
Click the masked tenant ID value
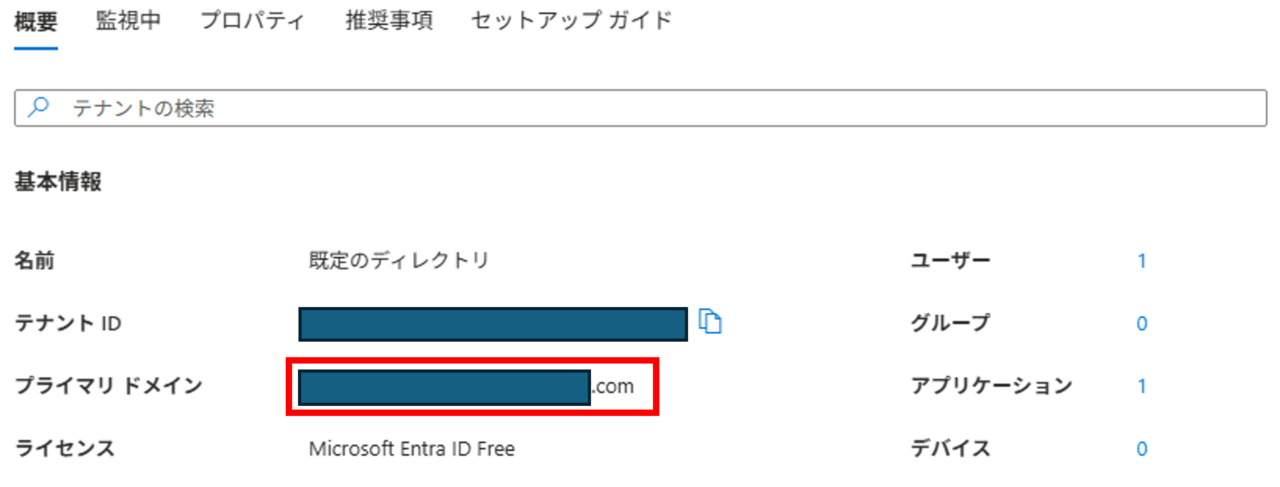click(x=493, y=324)
